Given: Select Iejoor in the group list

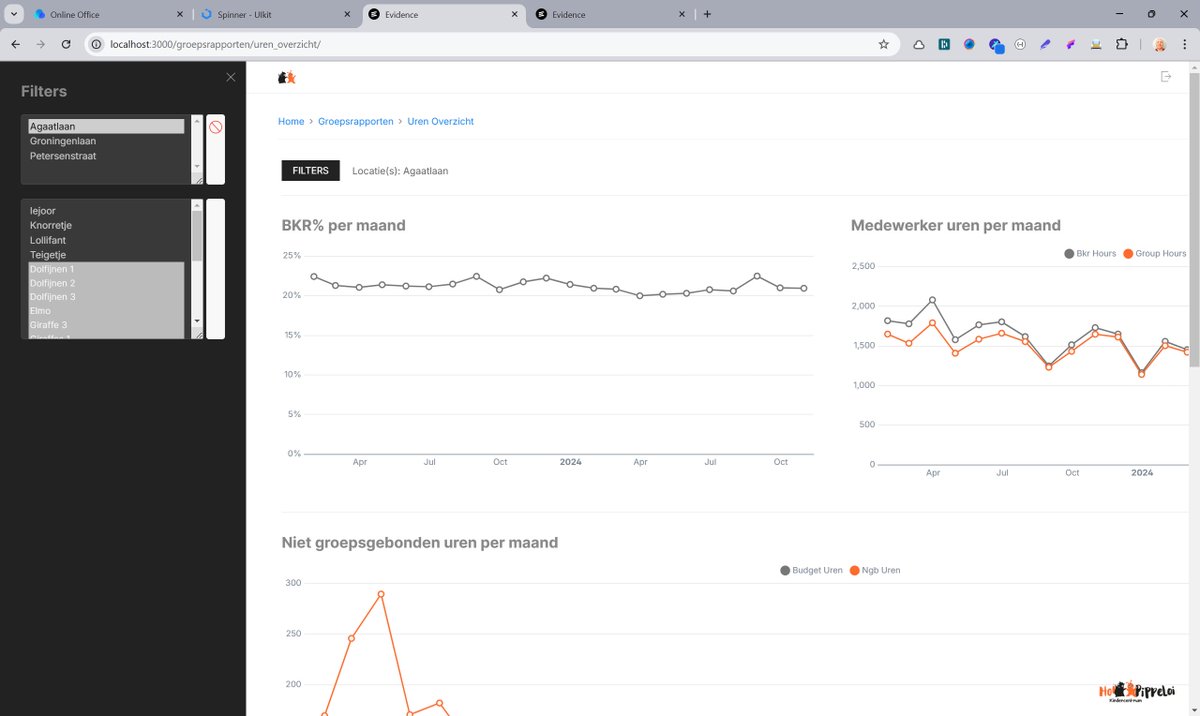Looking at the screenshot, I should [106, 211].
